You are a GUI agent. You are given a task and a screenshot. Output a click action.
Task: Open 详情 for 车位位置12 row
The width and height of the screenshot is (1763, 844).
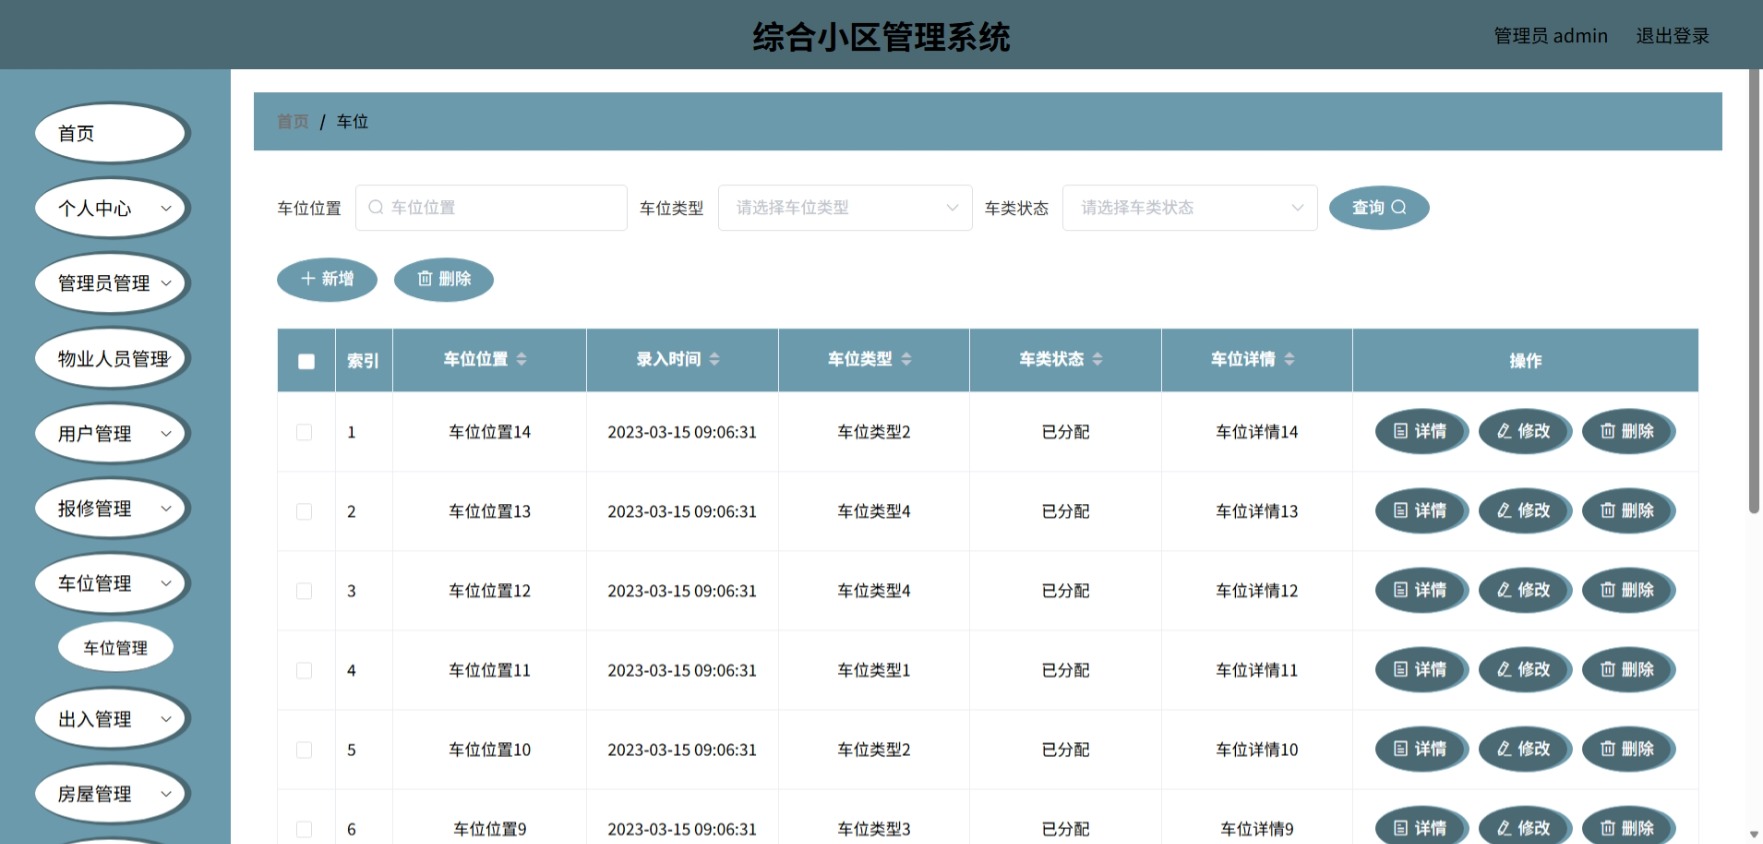1421,590
